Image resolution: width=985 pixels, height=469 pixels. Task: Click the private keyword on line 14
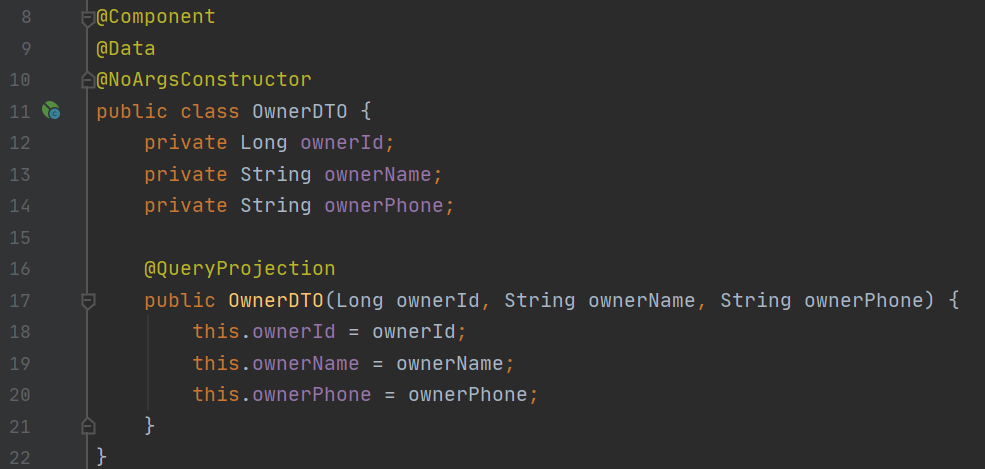pos(186,206)
